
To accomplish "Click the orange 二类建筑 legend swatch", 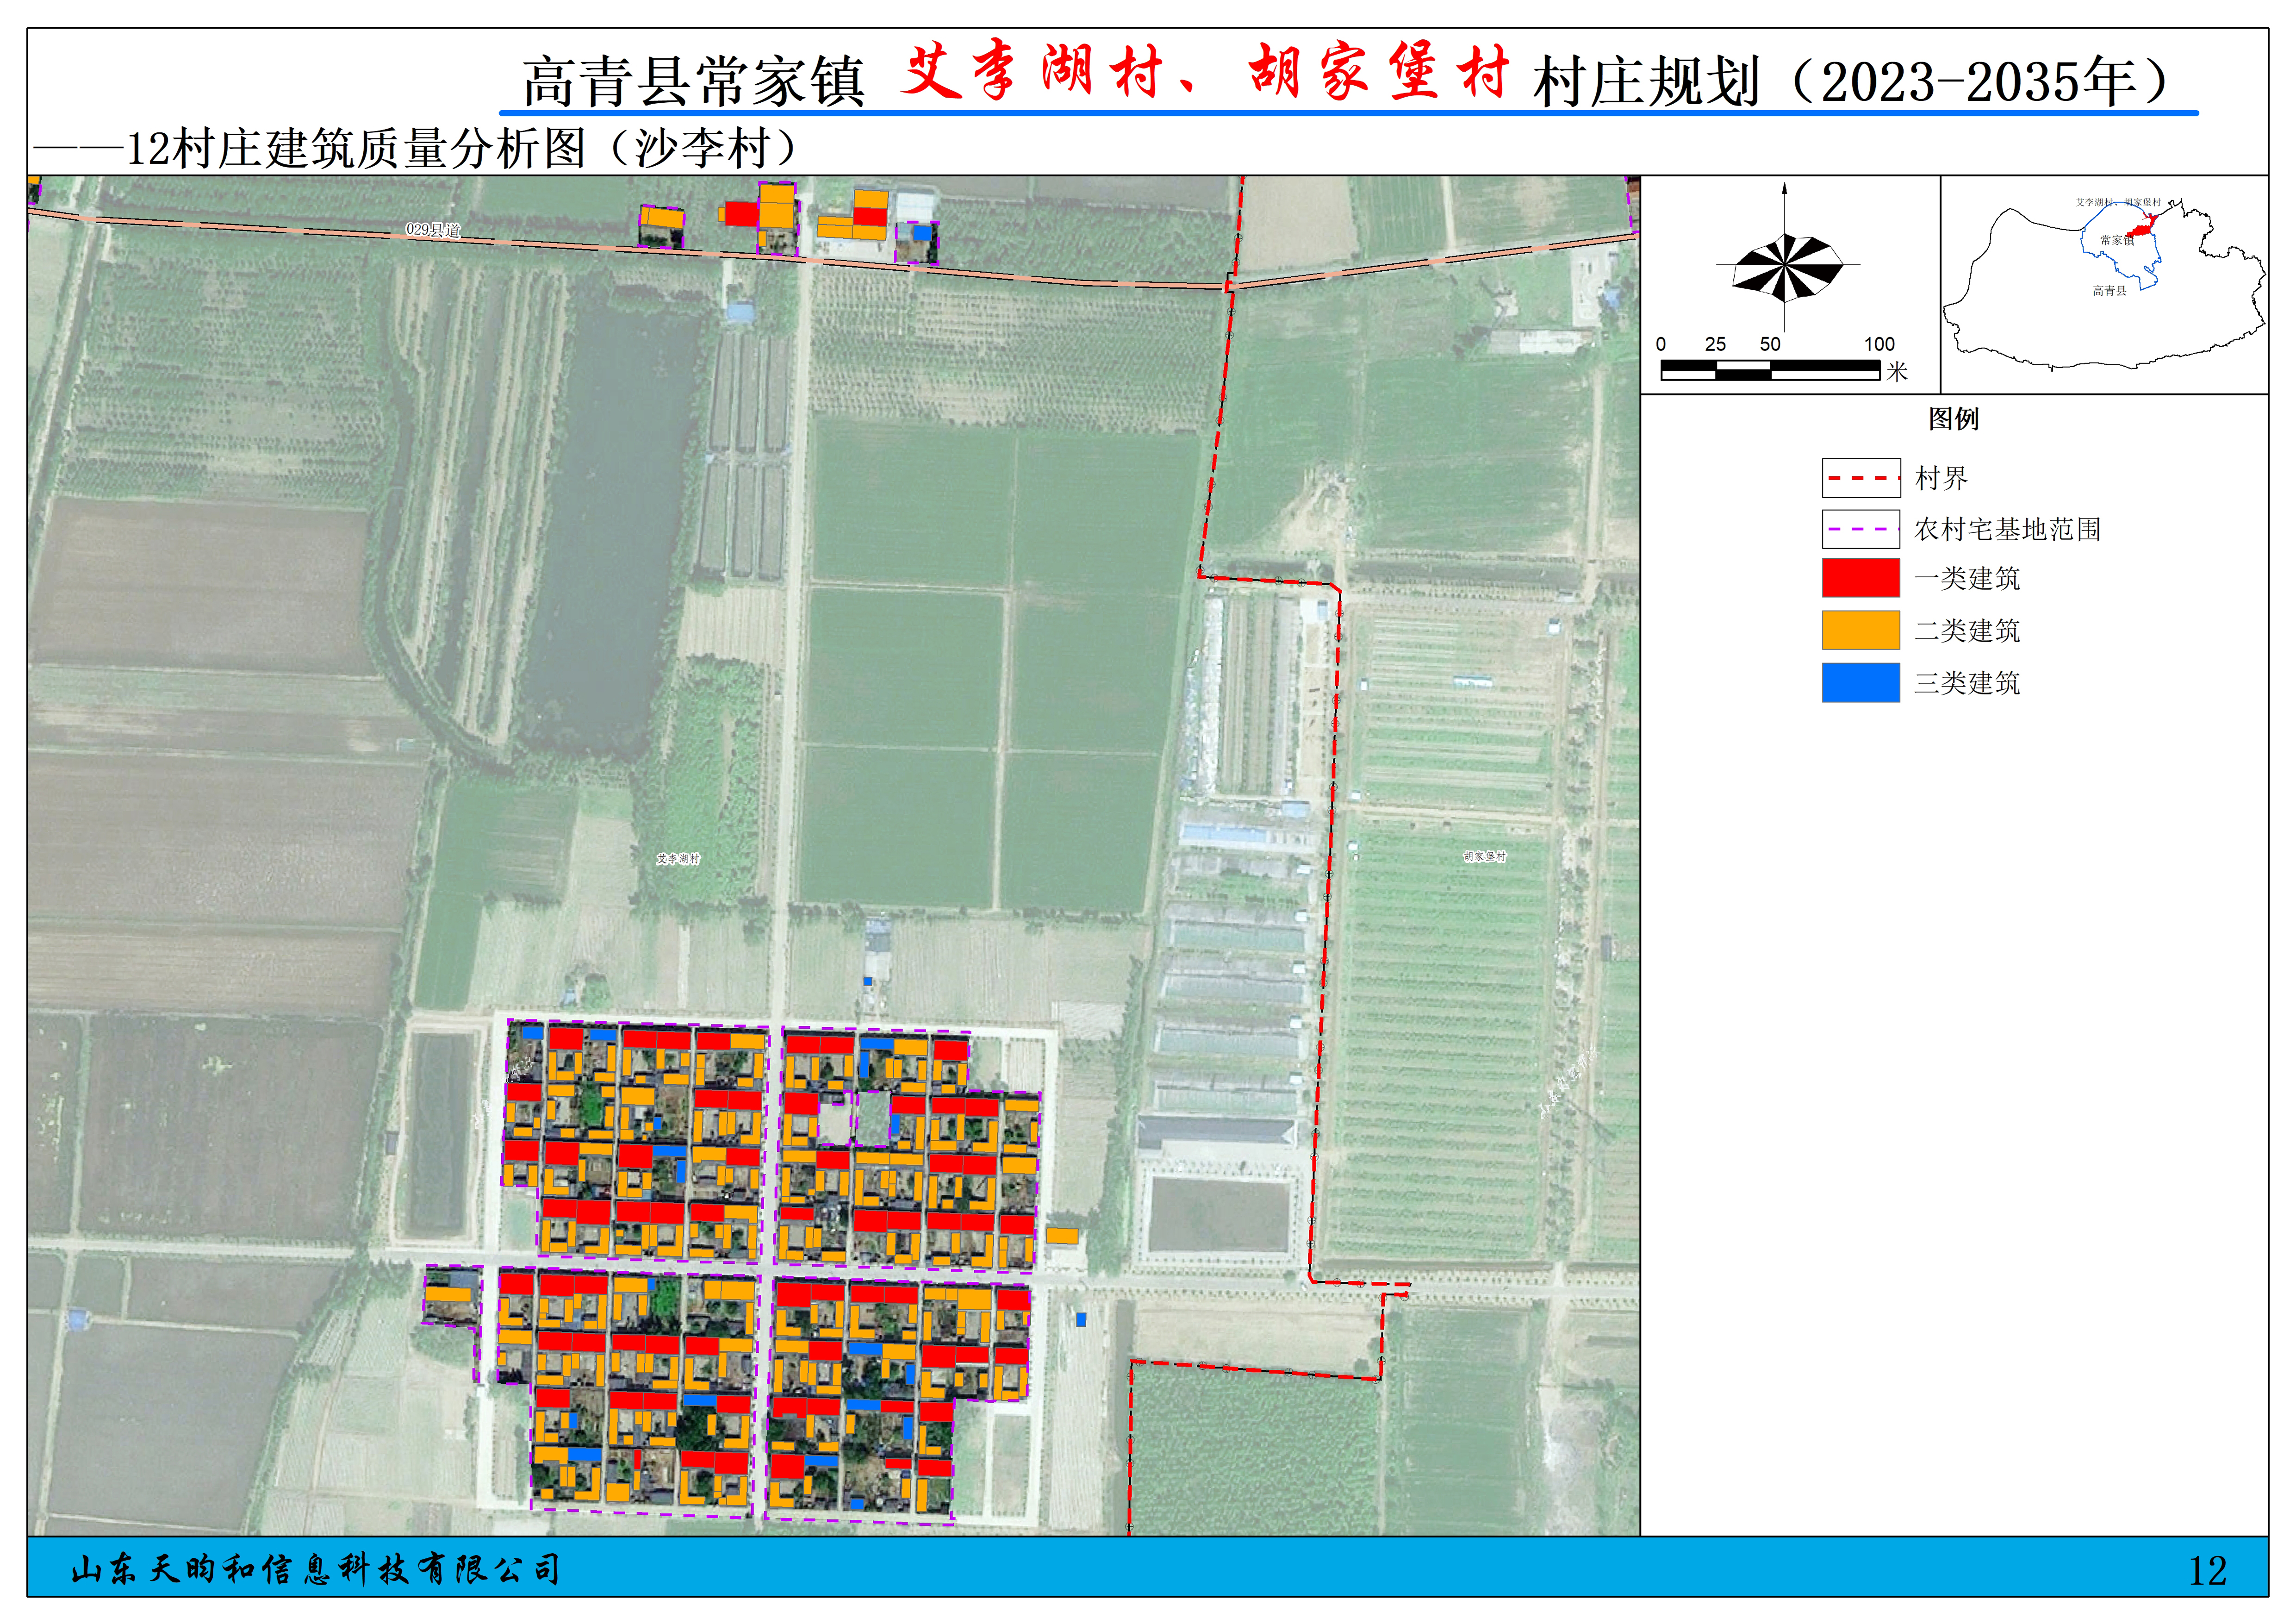I will [x=1860, y=630].
